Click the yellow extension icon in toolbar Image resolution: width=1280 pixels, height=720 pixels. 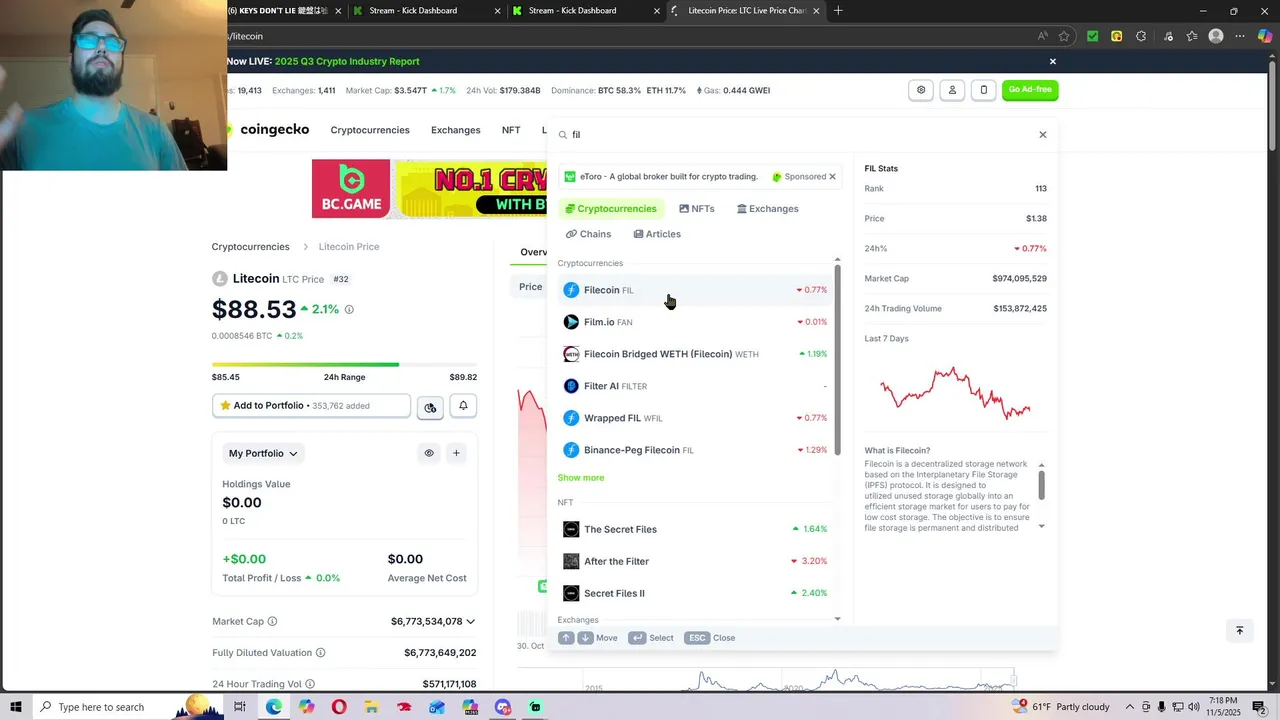[x=1117, y=36]
